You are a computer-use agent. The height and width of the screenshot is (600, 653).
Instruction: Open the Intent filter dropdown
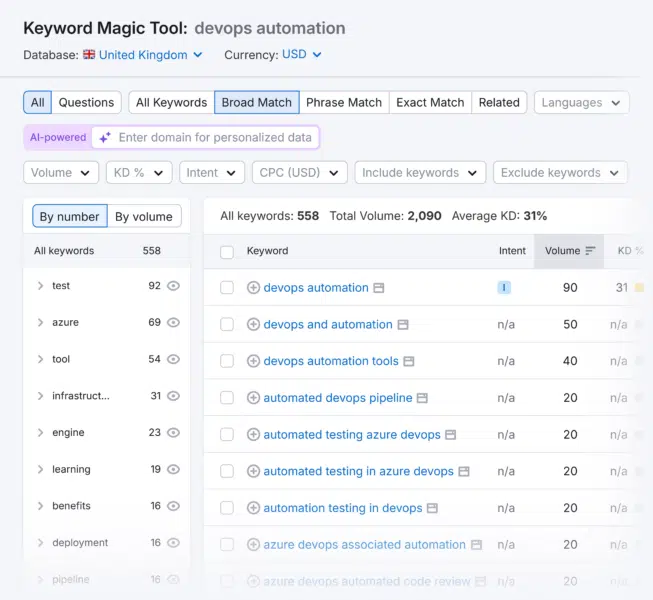[212, 172]
